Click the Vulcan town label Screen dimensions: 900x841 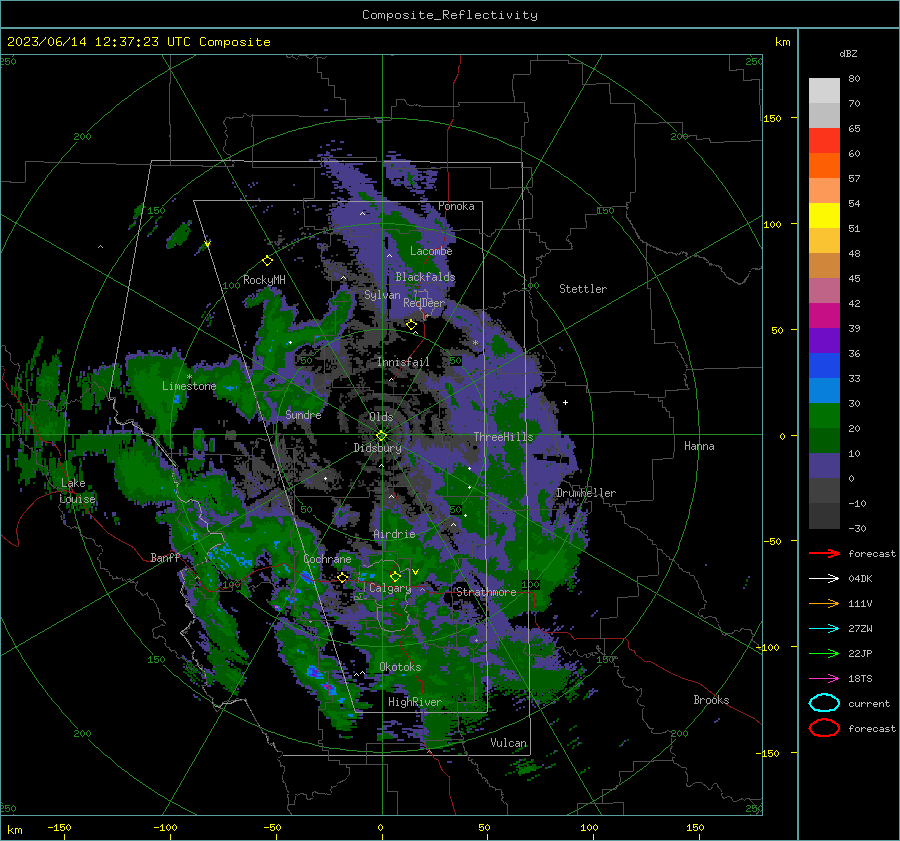509,743
